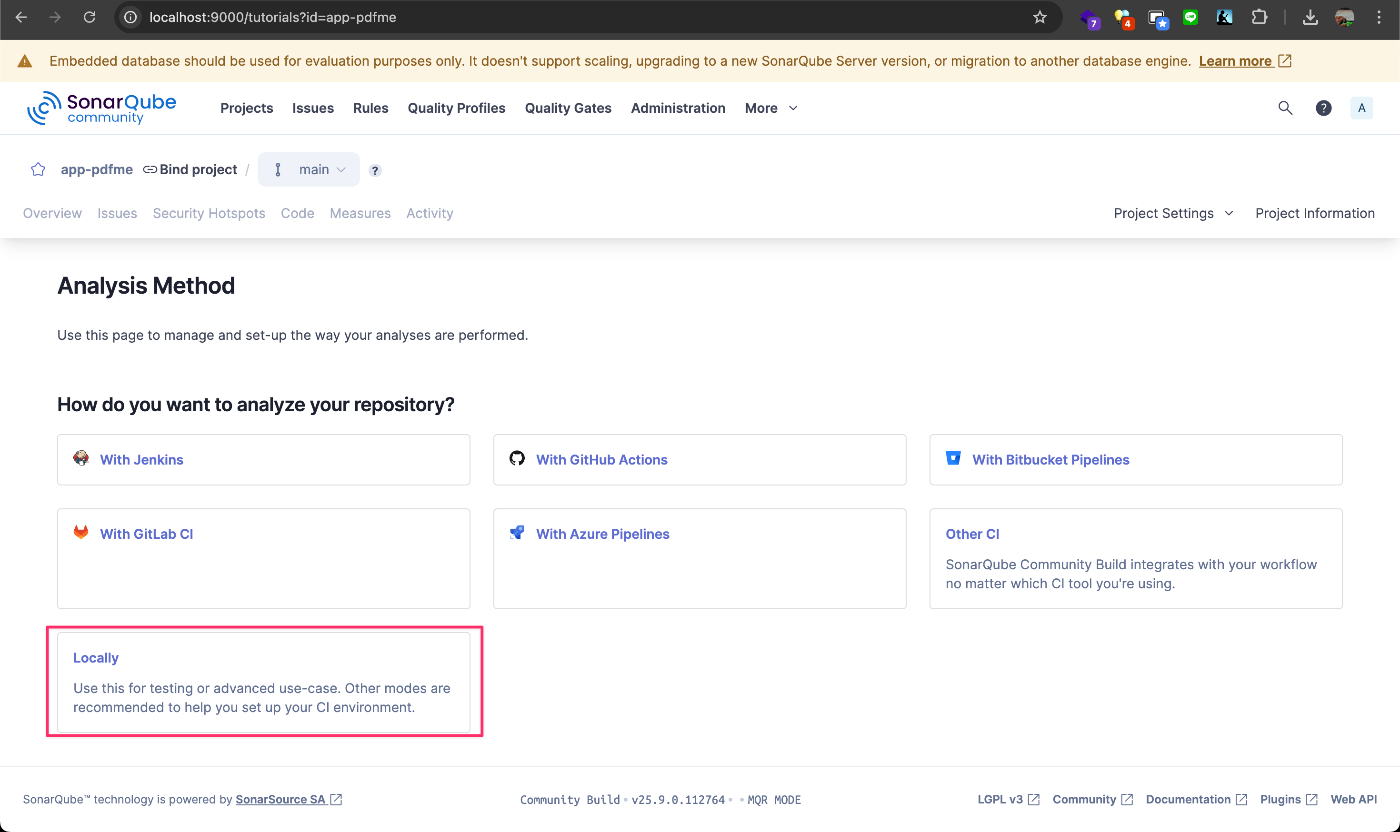This screenshot has height=832, width=1400.
Task: Switch to the Security Hotspots tab
Action: [x=209, y=213]
